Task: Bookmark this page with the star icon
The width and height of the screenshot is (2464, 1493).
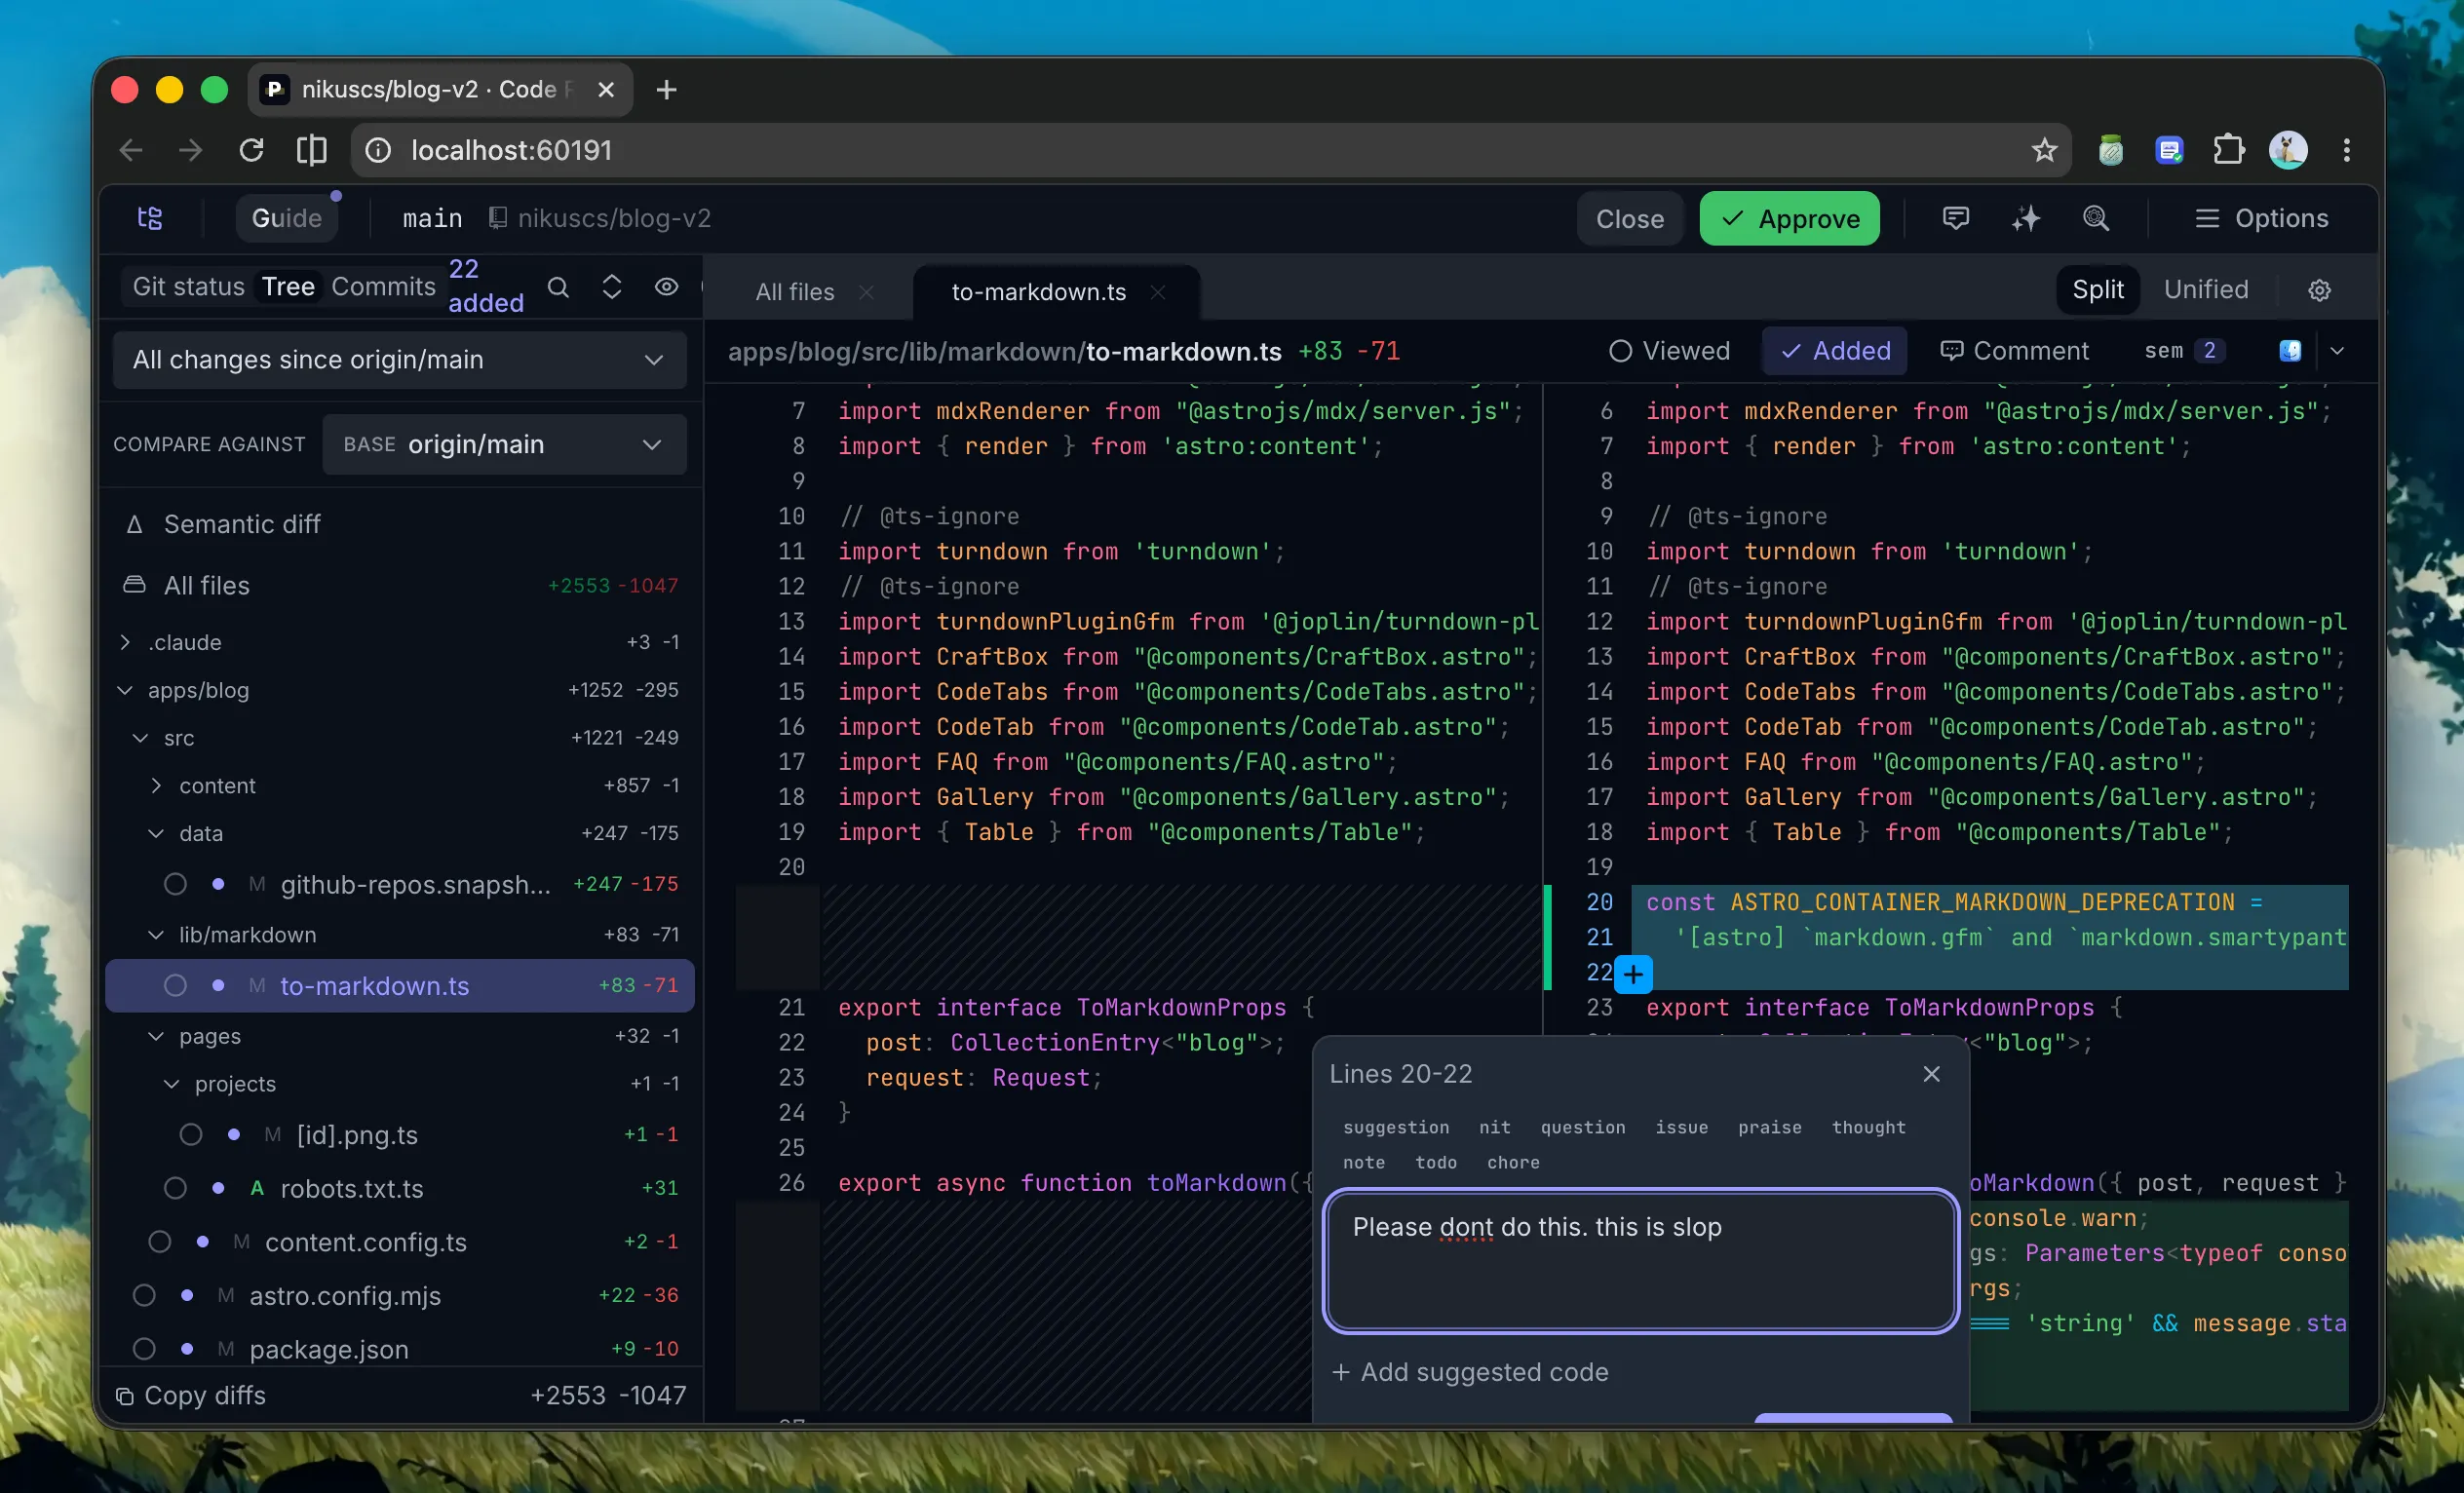Action: [2043, 150]
